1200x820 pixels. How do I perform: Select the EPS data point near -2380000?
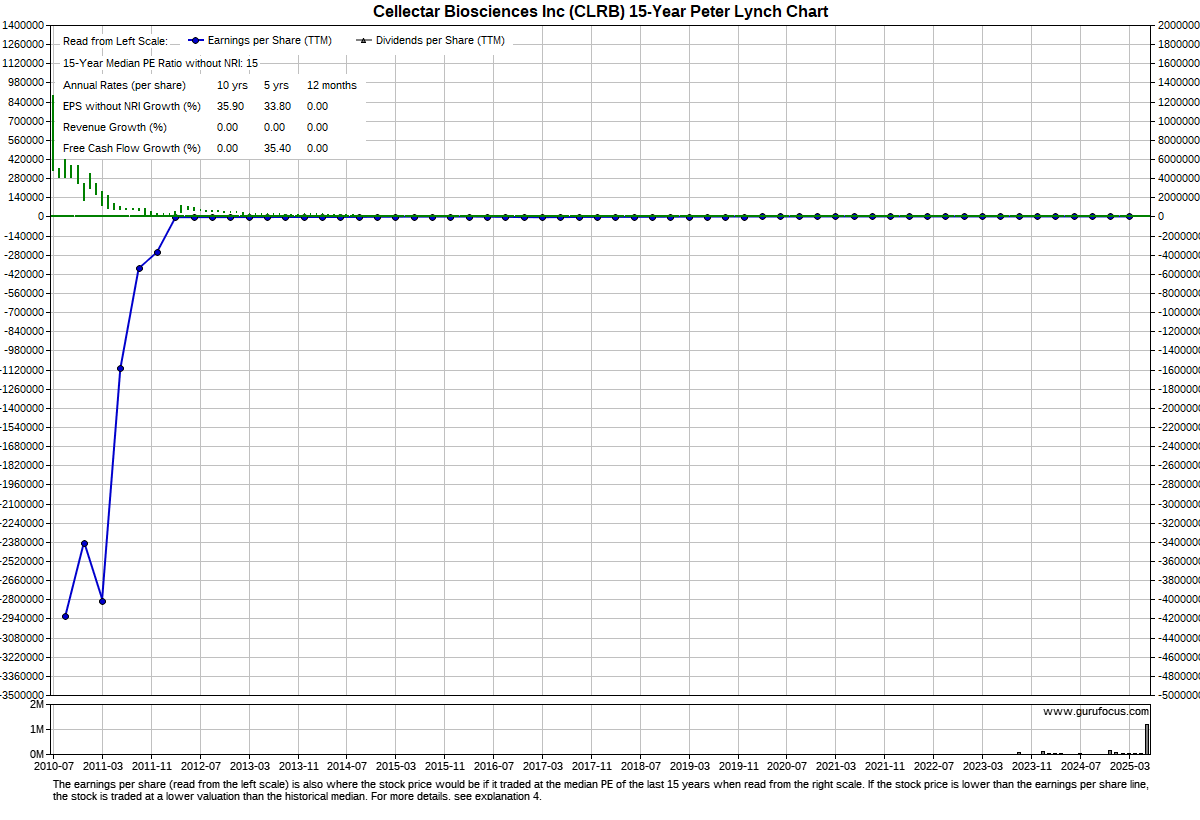[84, 543]
